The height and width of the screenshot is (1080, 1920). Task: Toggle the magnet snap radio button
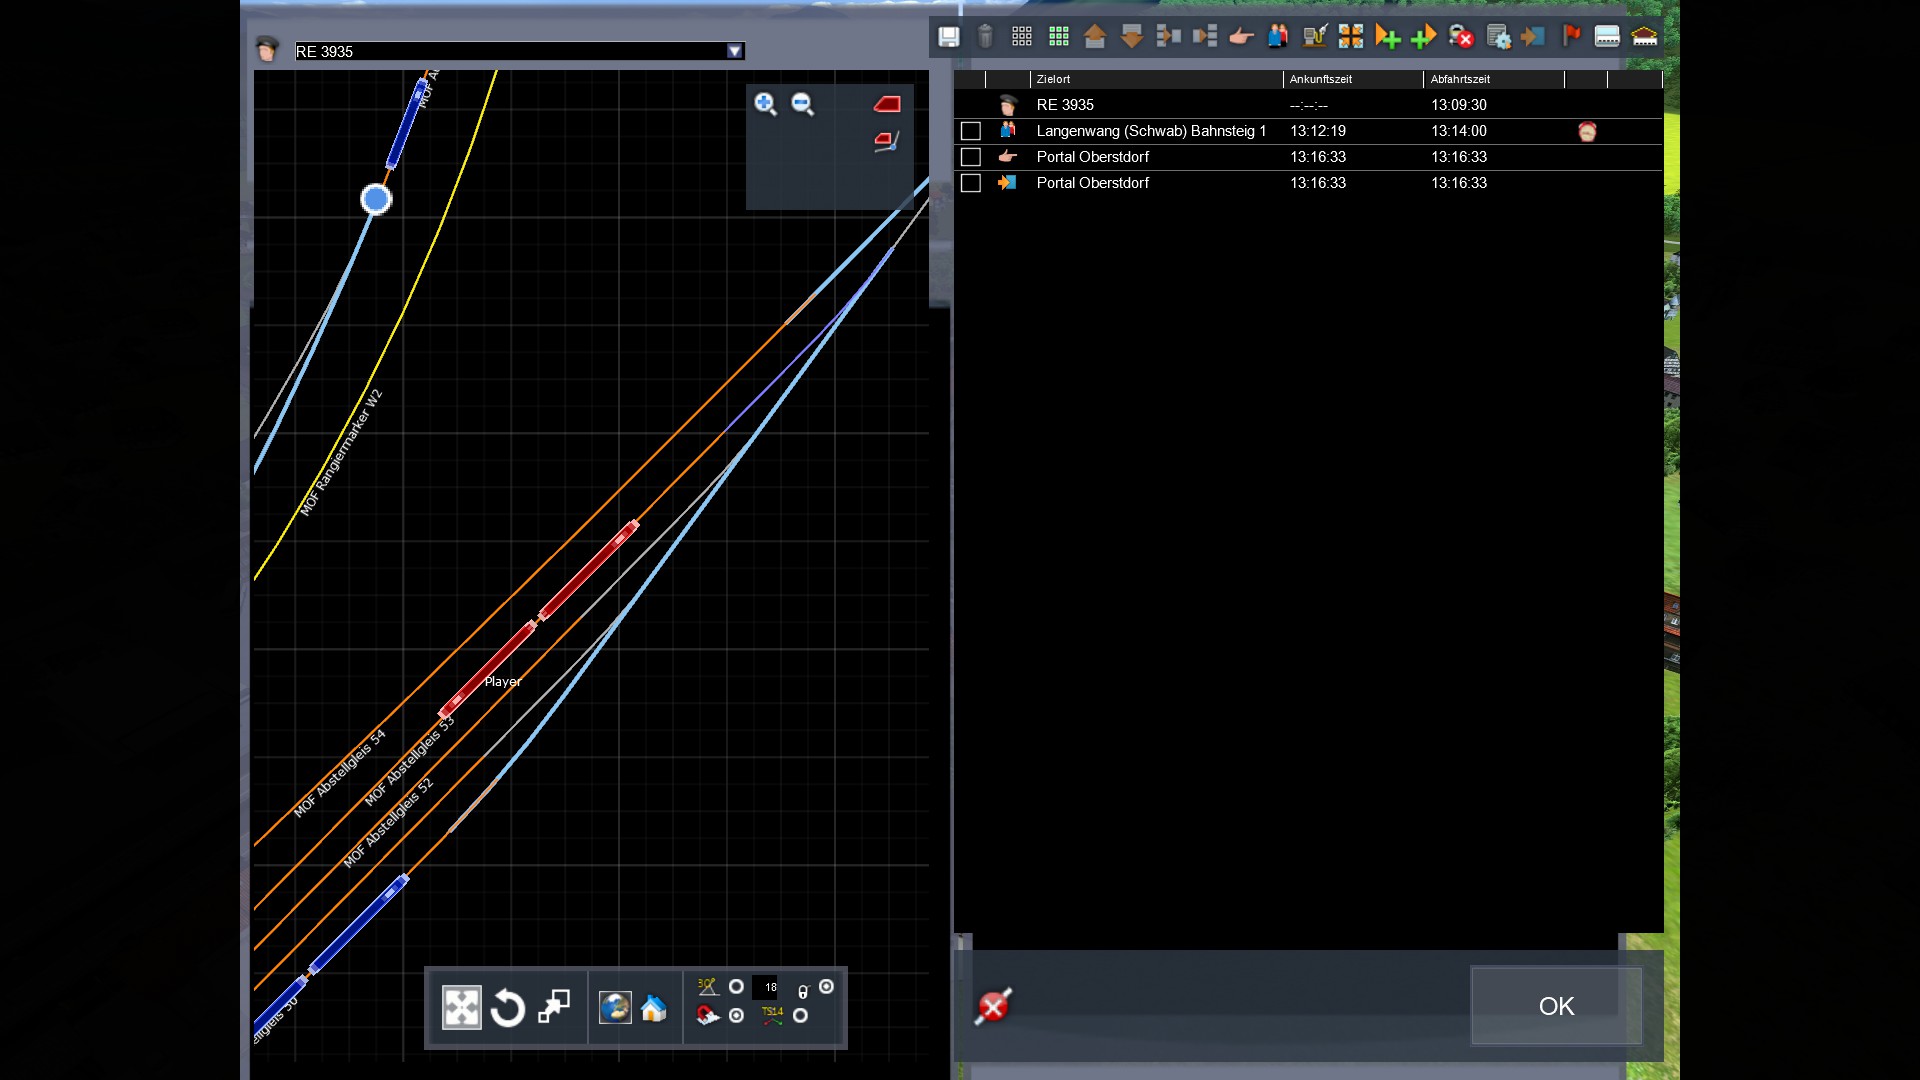737,1016
